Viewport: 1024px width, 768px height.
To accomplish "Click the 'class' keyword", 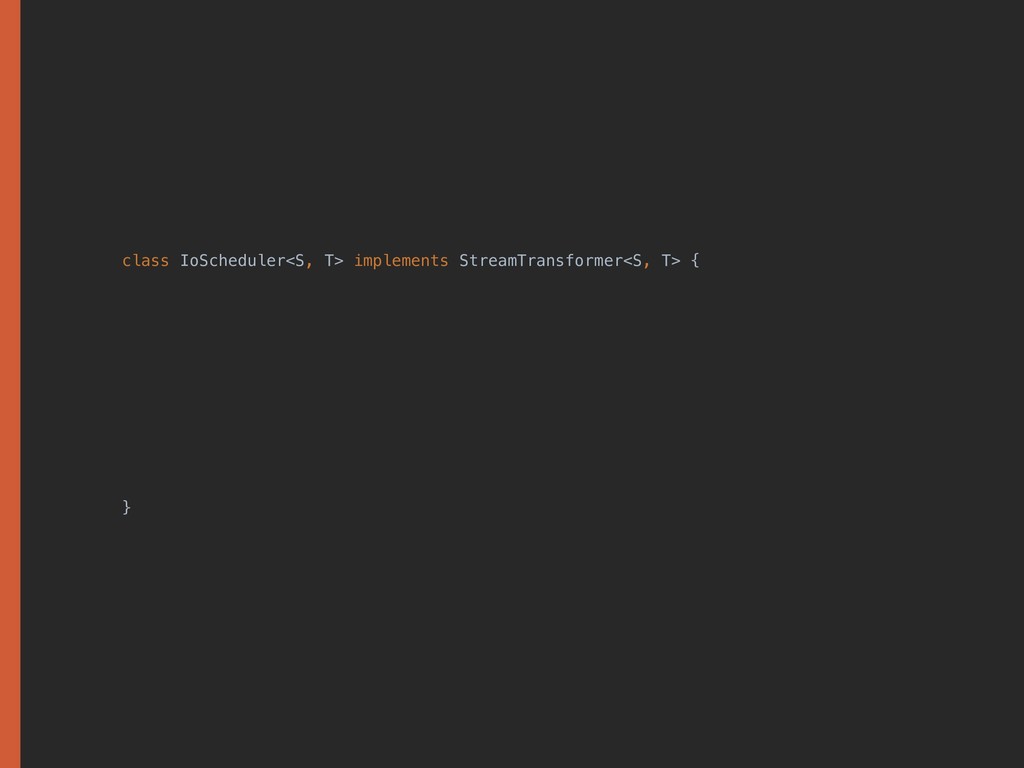I will coord(145,261).
